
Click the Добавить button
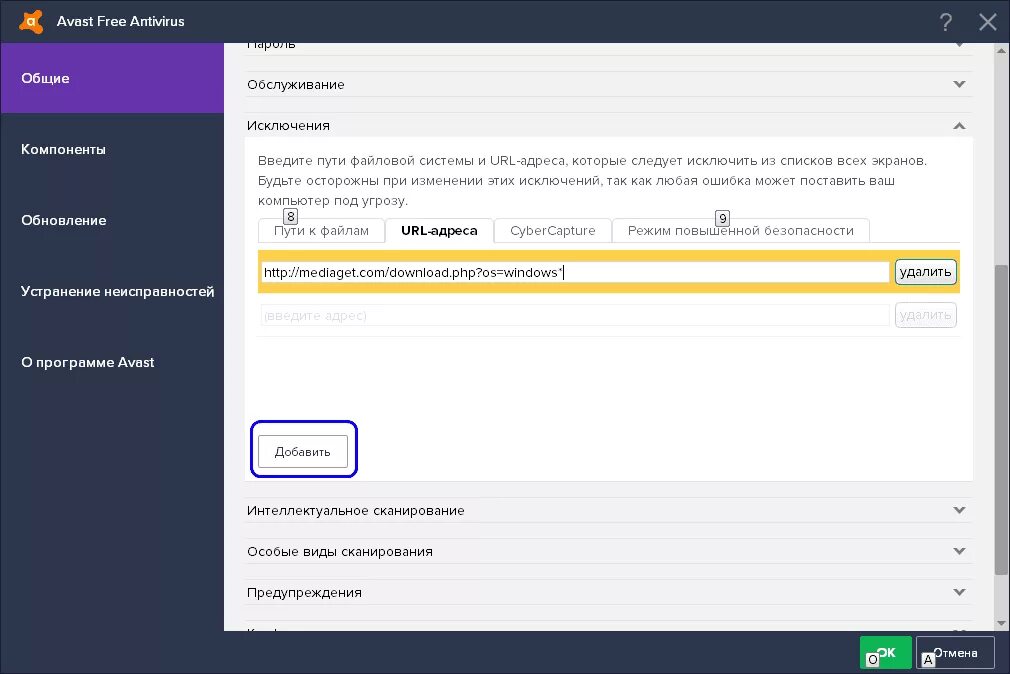(x=303, y=452)
